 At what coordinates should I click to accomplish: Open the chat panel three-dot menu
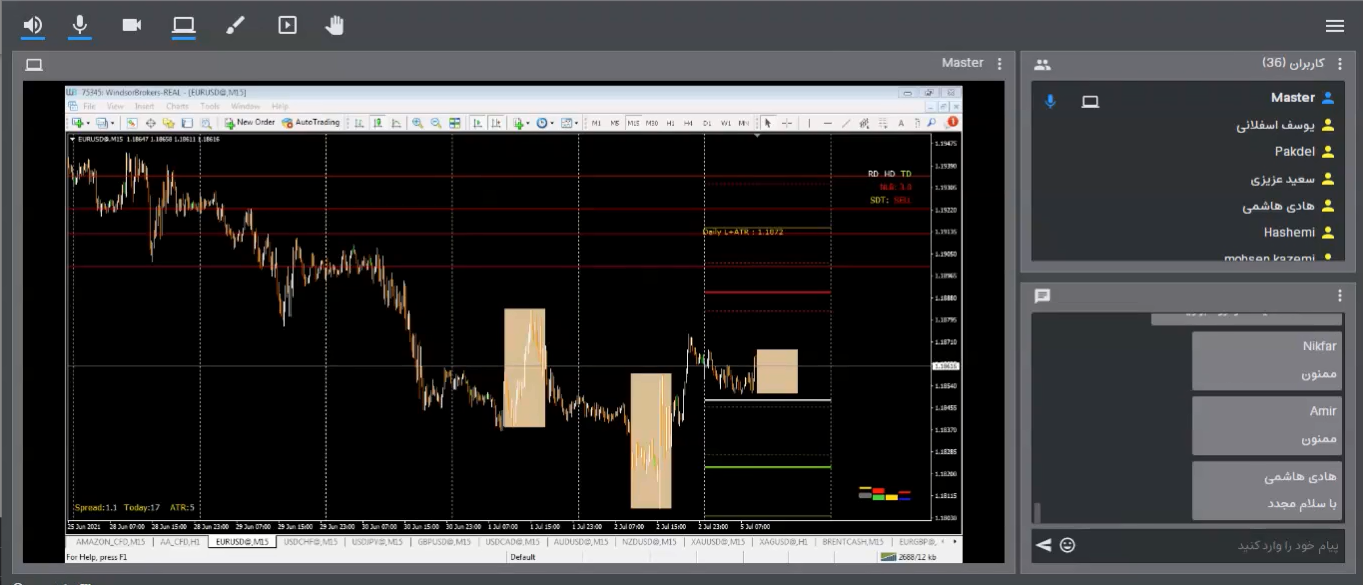1340,296
